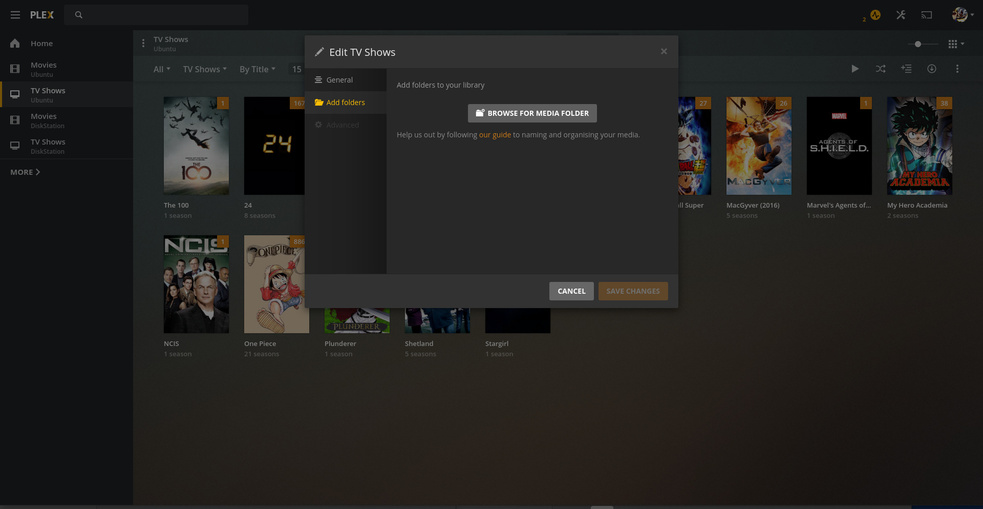Click the add to playlist icon
This screenshot has height=509, width=983.
pyautogui.click(x=906, y=69)
